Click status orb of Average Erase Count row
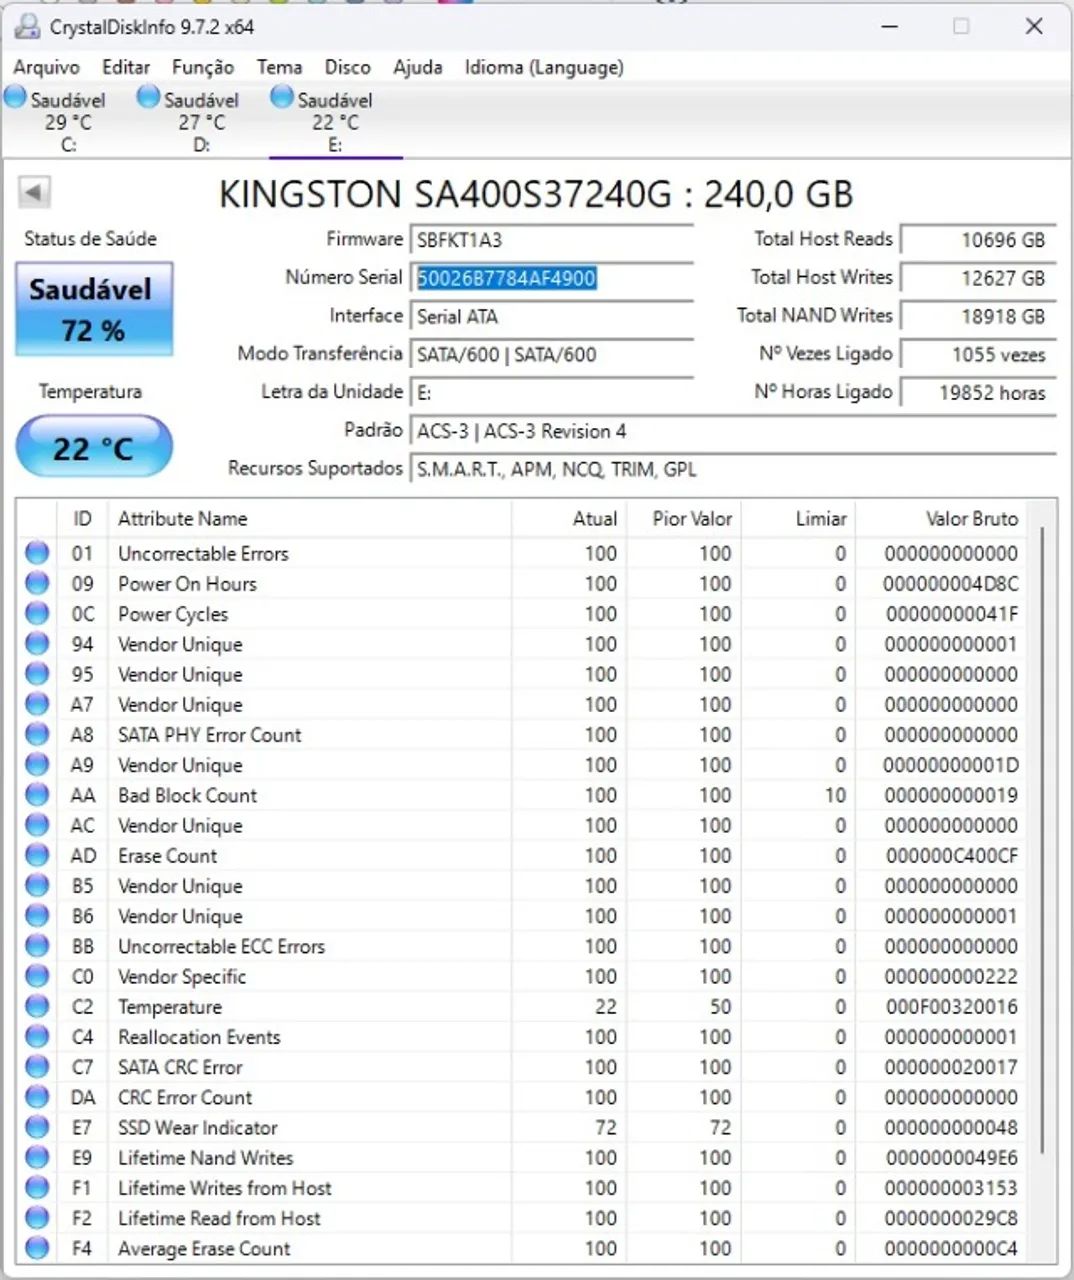 click(37, 1248)
